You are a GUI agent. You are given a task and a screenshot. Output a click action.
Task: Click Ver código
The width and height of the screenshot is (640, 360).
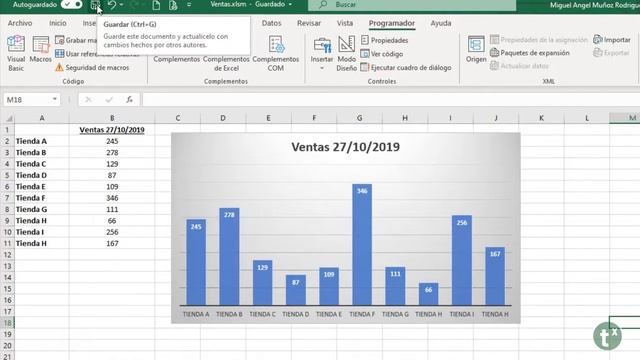382,54
